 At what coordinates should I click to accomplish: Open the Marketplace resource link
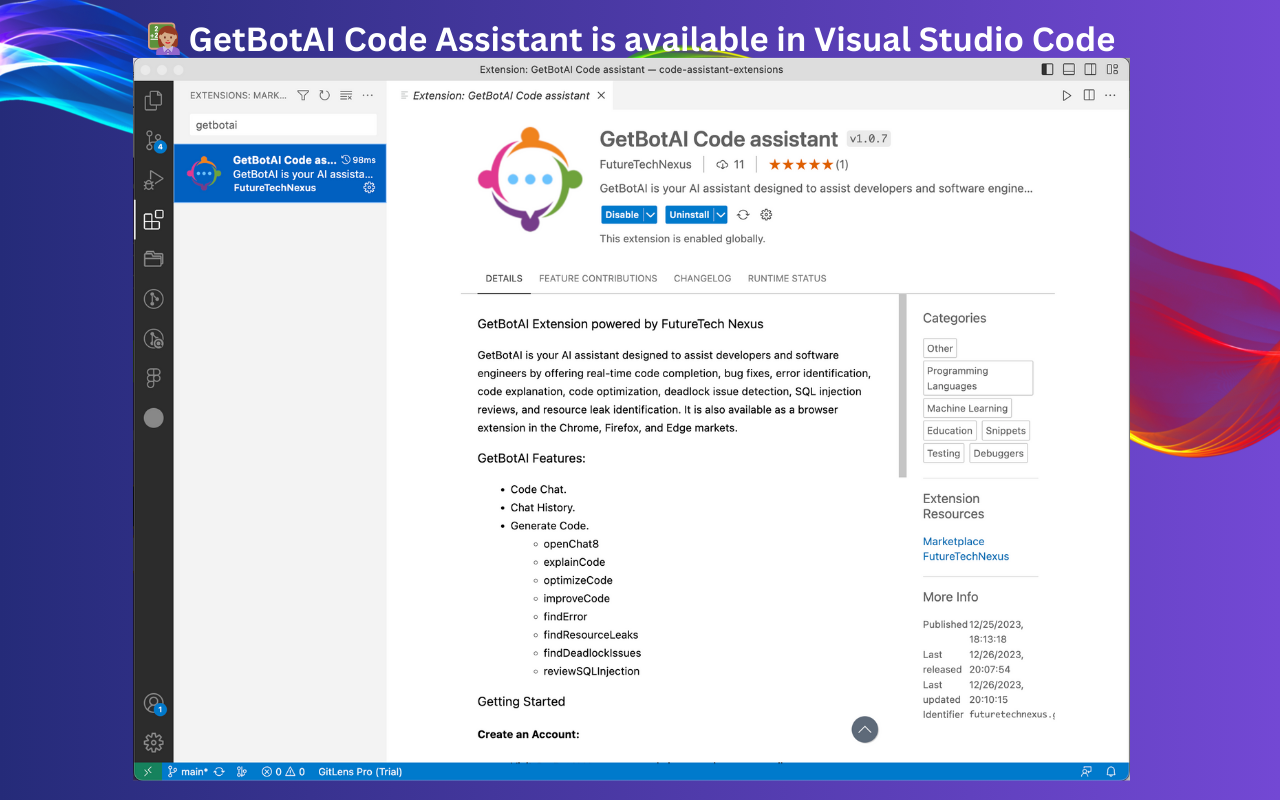[953, 541]
